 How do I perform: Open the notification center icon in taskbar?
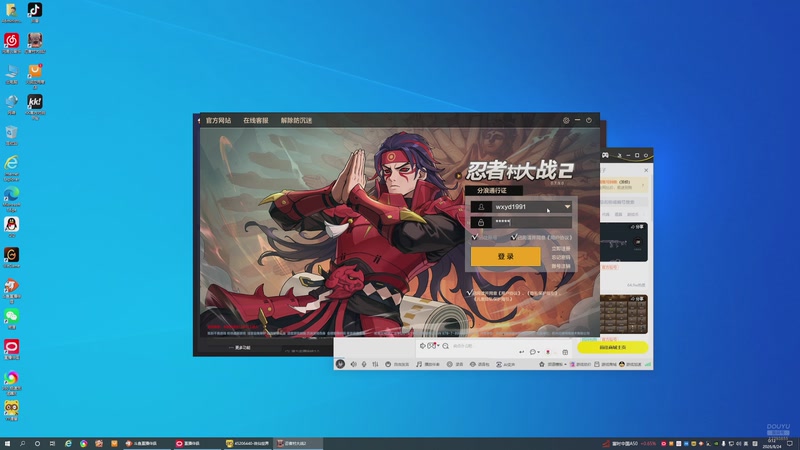click(x=790, y=443)
